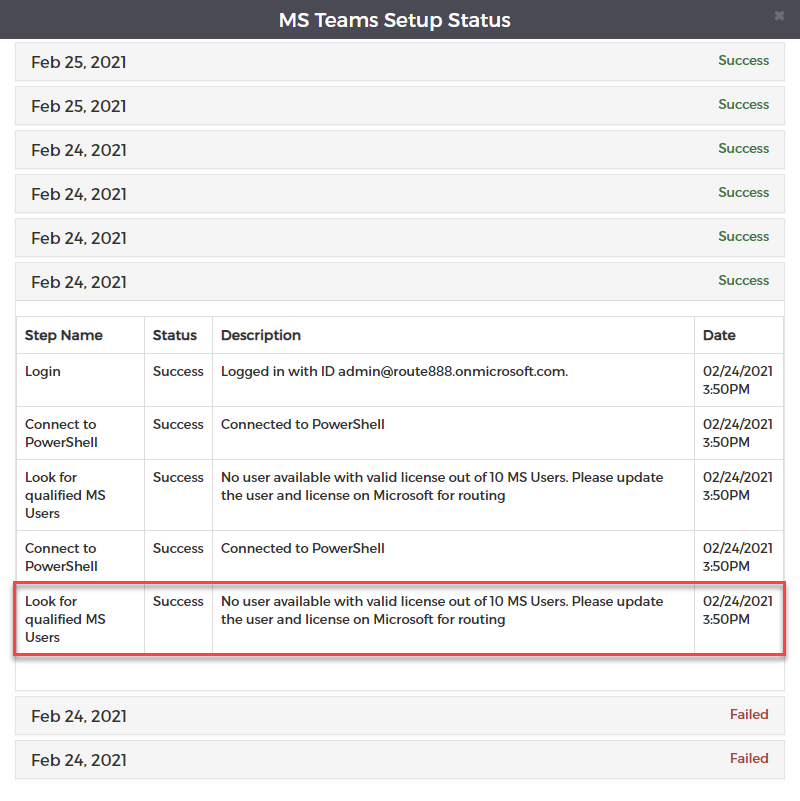Click the MS Teams Setup Status title
The width and height of the screenshot is (800, 801).
click(x=394, y=20)
